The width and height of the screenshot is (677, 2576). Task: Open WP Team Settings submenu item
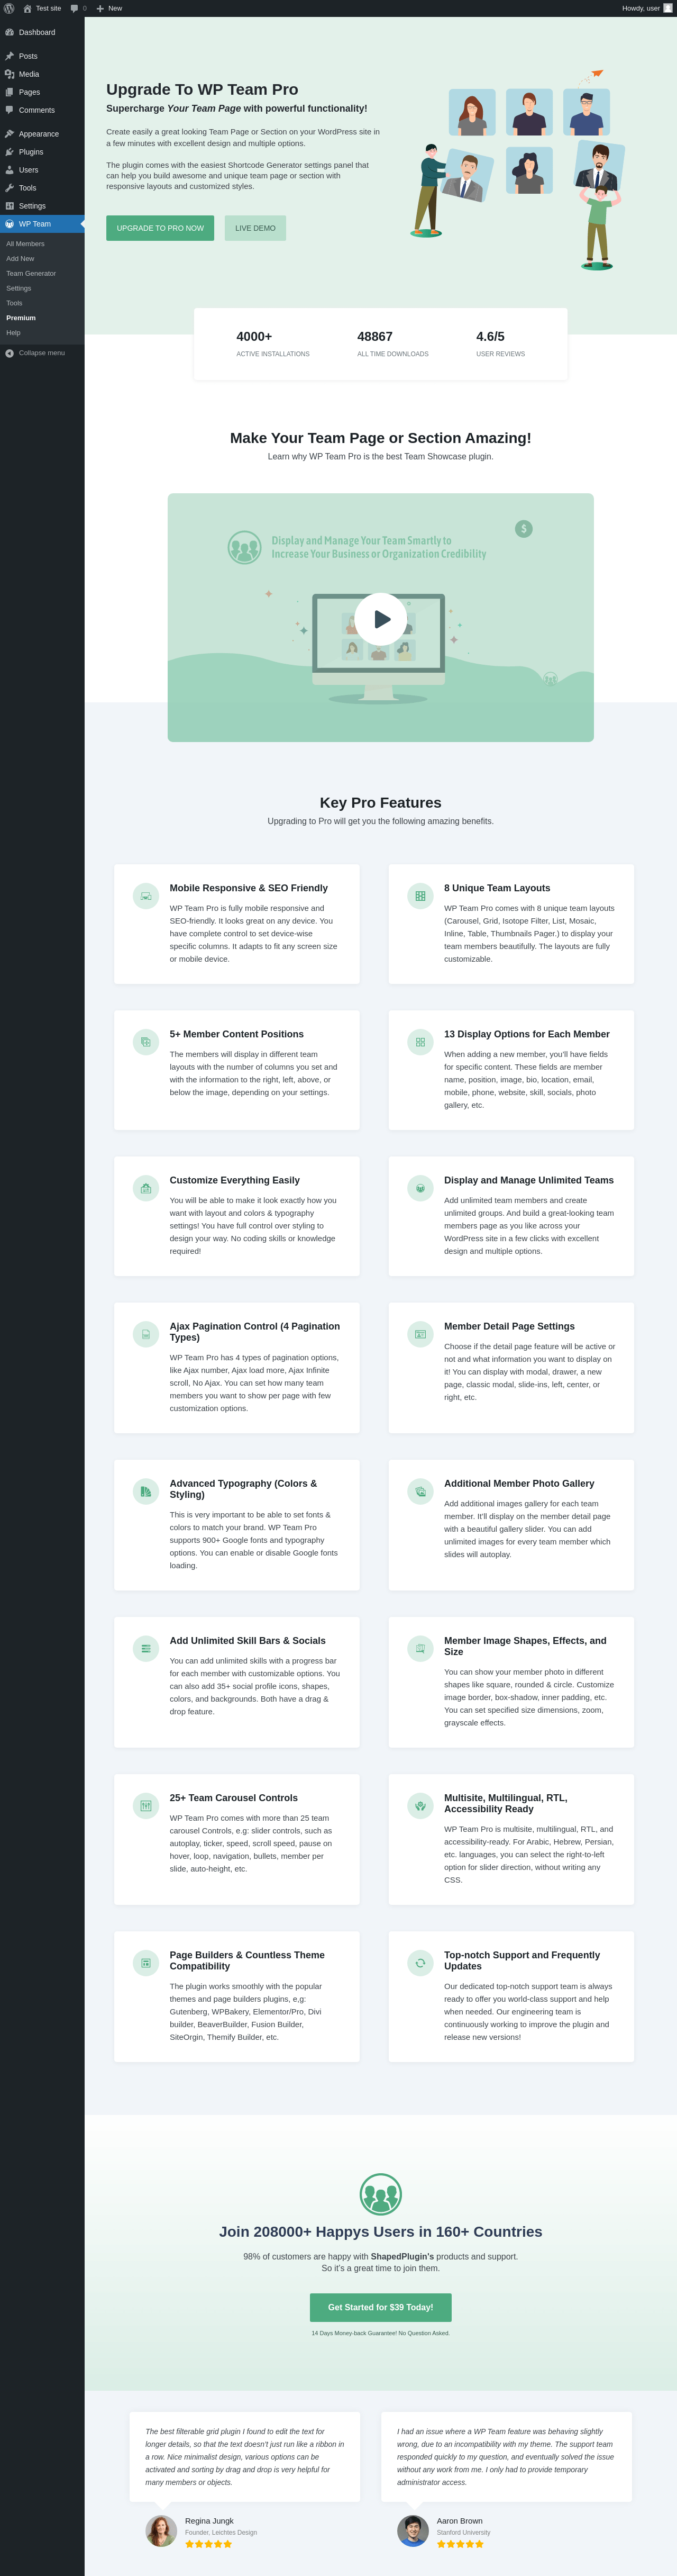point(19,288)
